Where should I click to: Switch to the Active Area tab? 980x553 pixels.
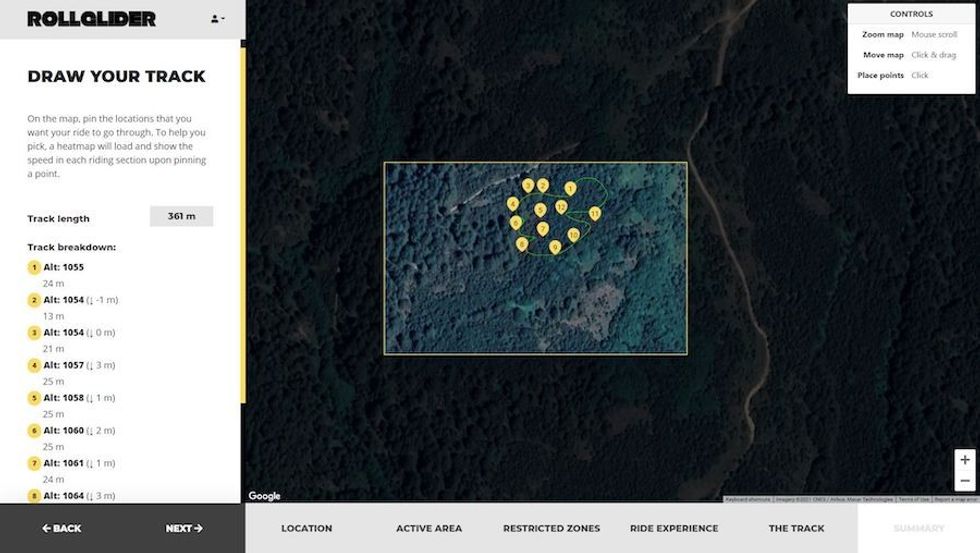coord(428,528)
